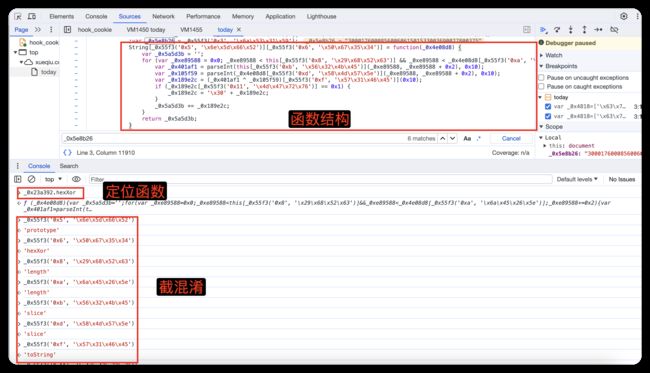Show the console sidebar icon
This screenshot has width=650, height=373.
pyautogui.click(x=18, y=179)
